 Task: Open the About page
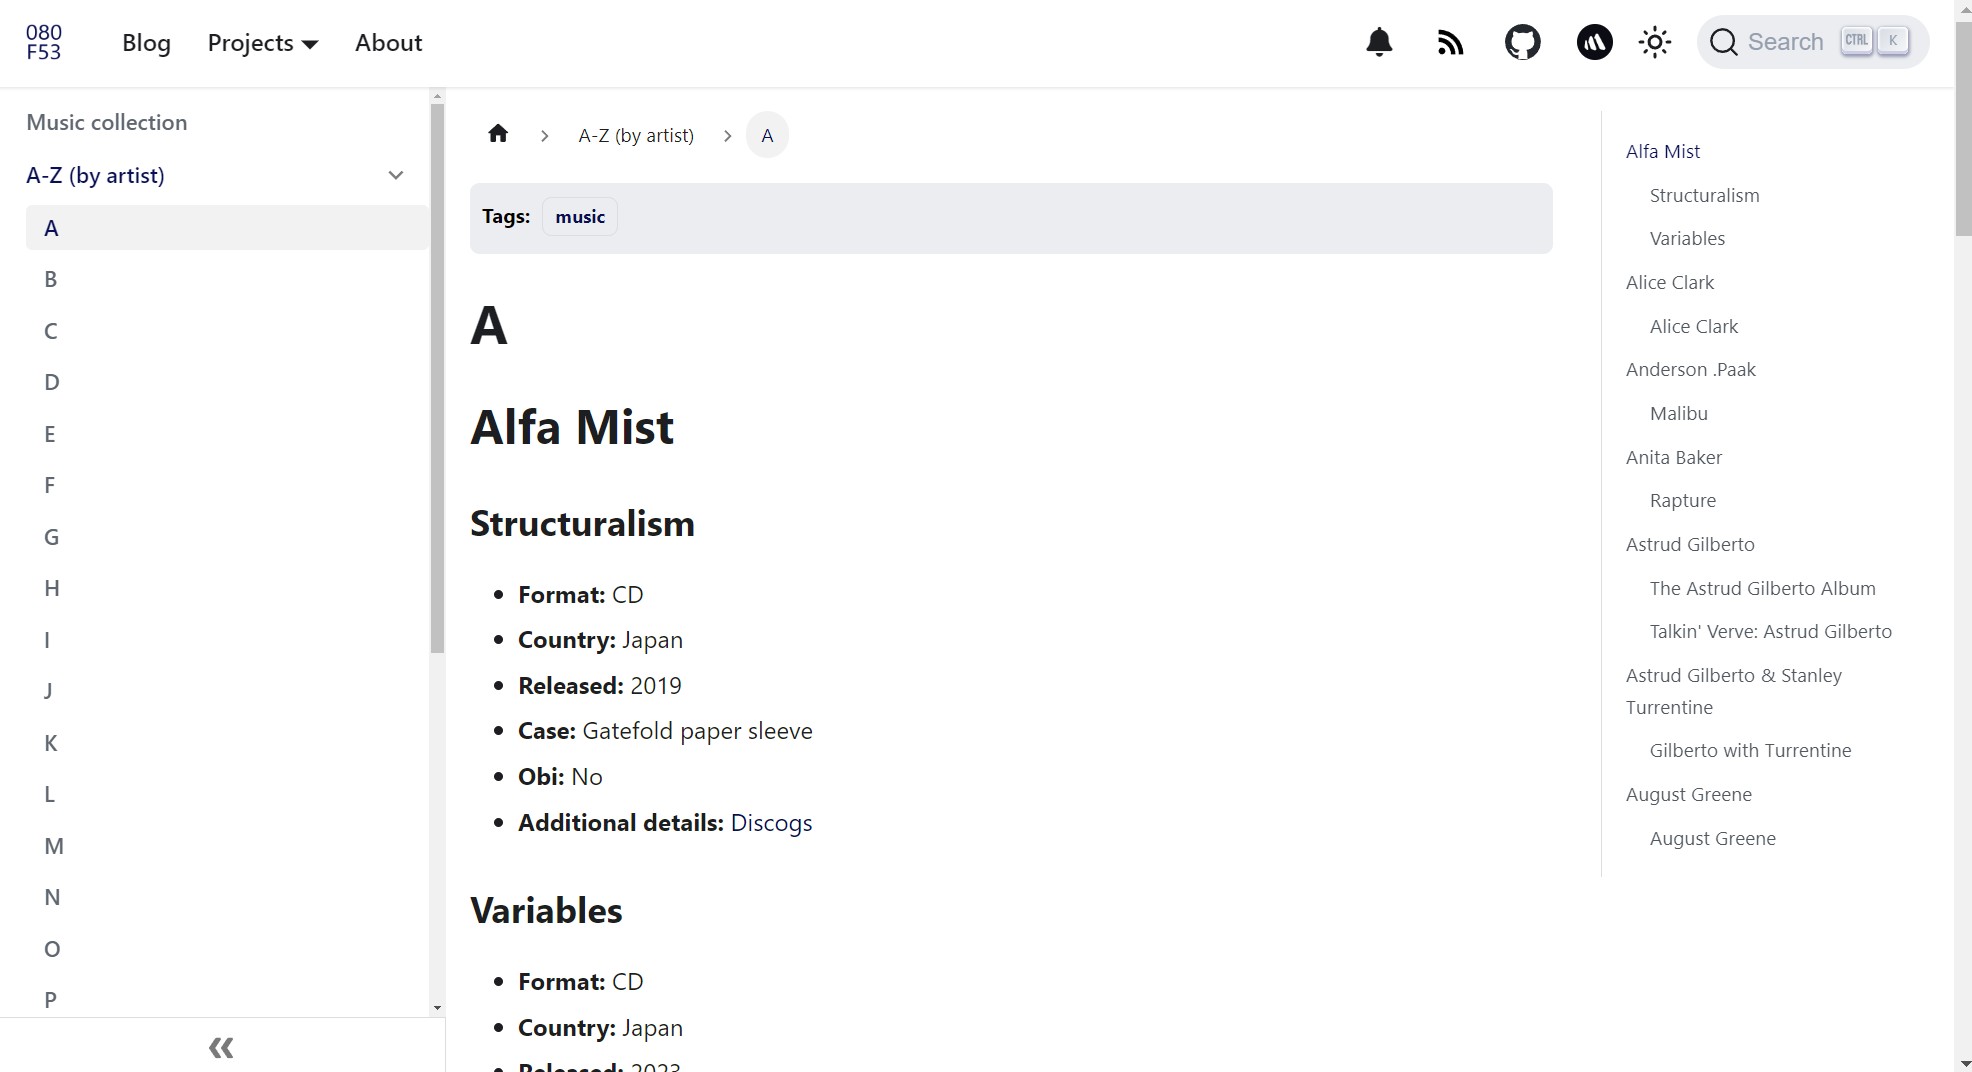coord(388,43)
